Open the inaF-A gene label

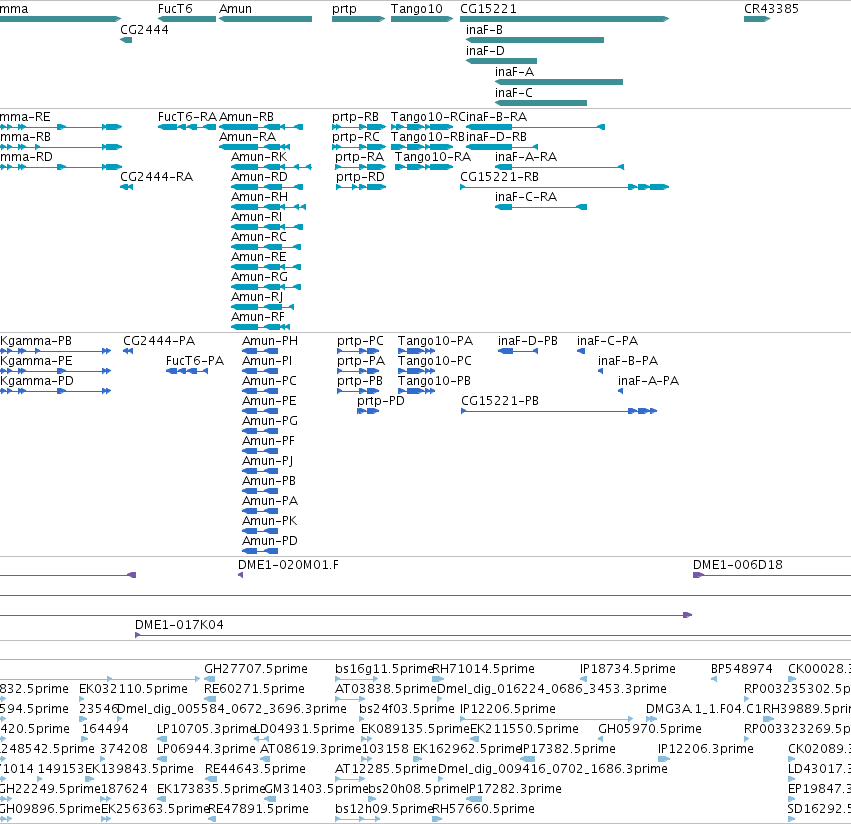(515, 72)
